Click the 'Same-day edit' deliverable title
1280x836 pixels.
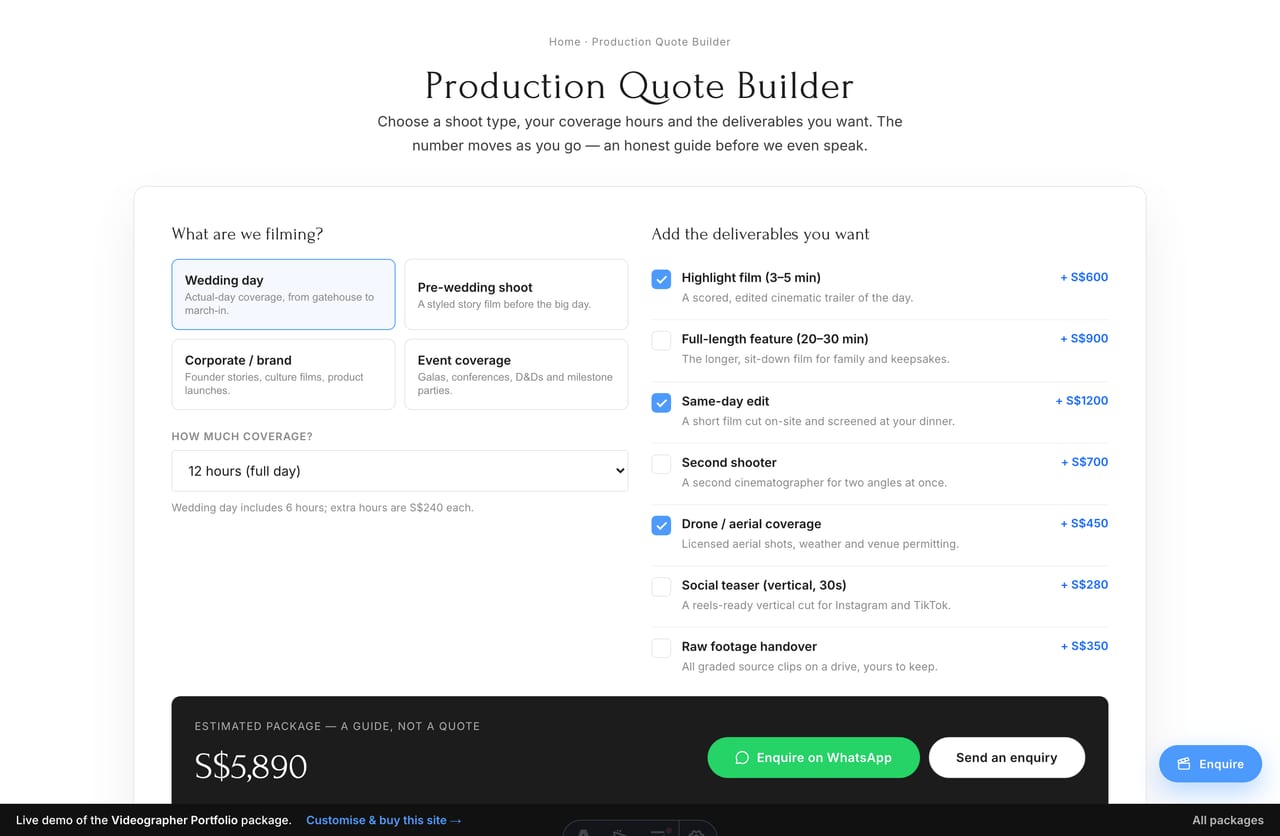click(726, 401)
